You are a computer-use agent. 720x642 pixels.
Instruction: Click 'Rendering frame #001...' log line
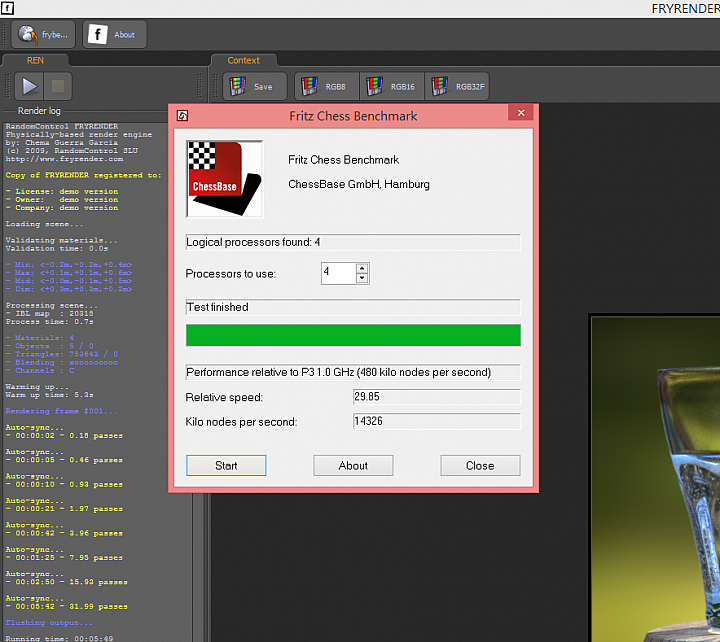click(x=61, y=411)
